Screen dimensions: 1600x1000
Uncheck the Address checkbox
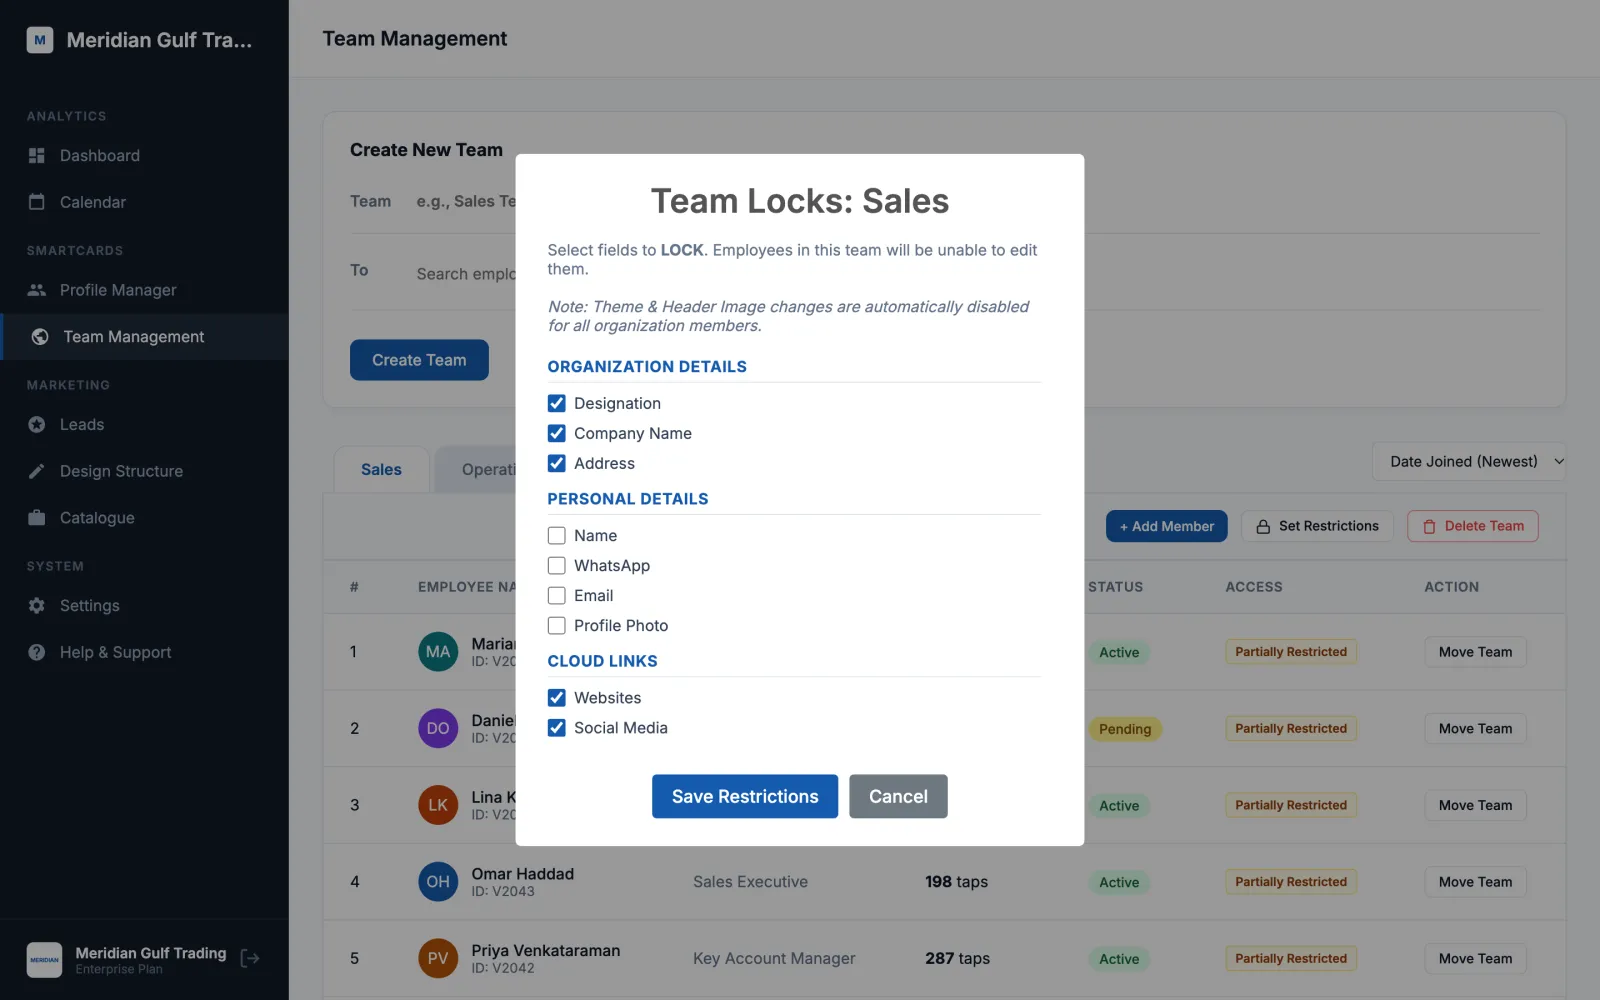557,463
